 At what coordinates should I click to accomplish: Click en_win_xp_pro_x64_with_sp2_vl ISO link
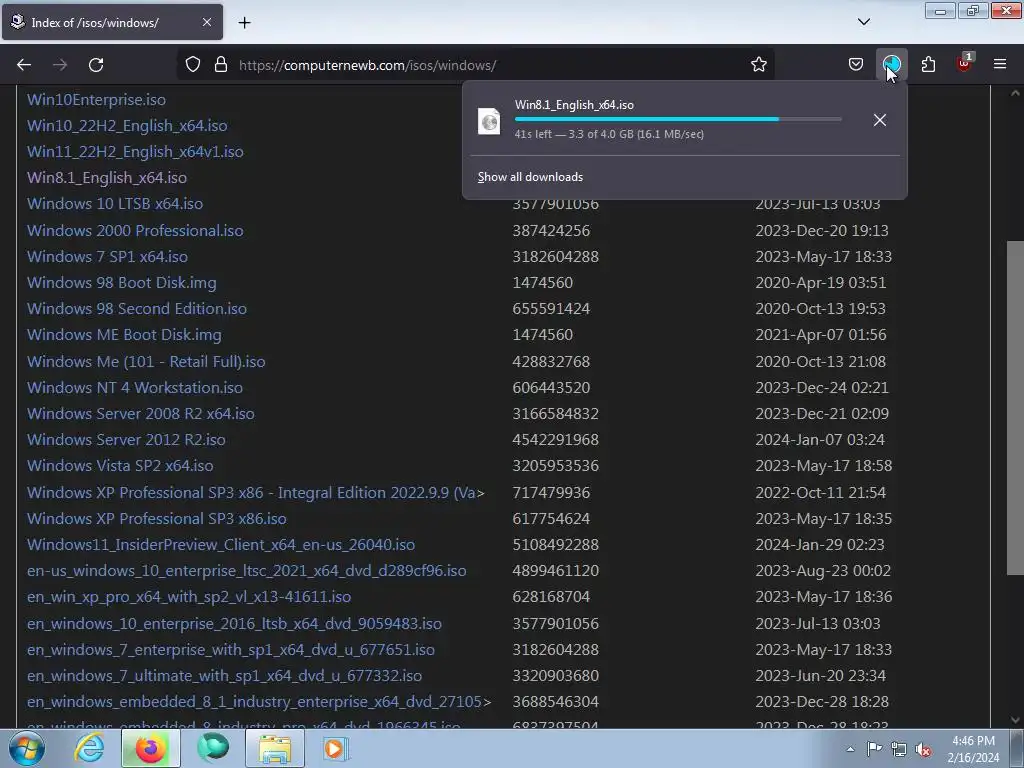click(x=189, y=597)
